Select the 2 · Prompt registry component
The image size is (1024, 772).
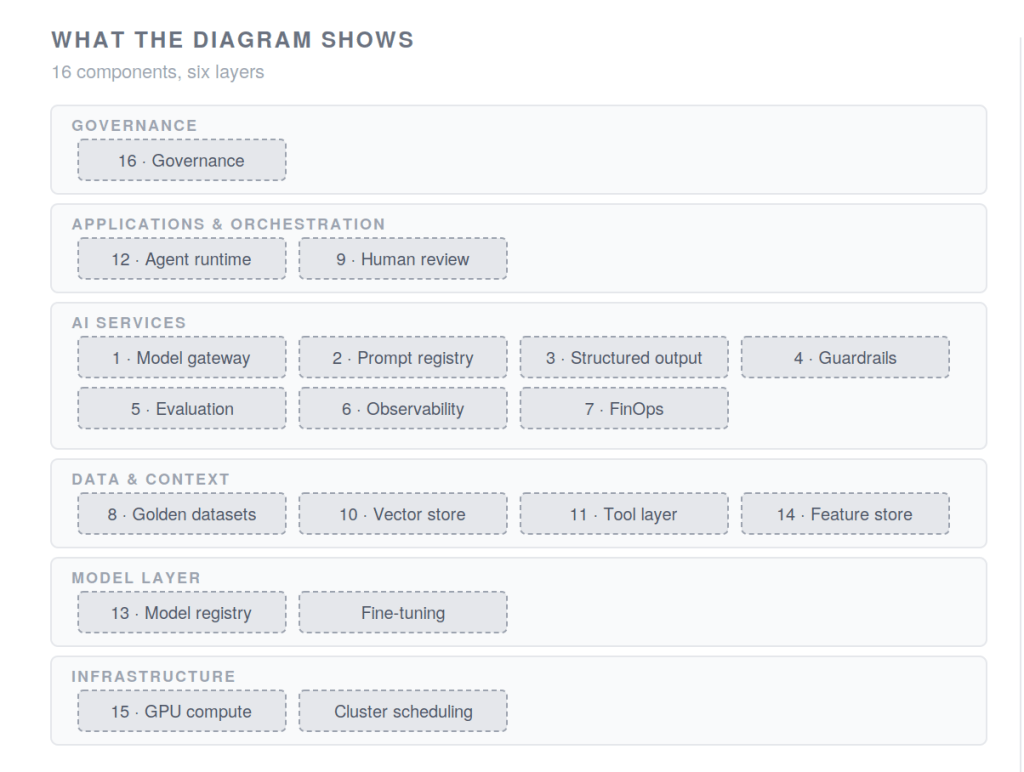pyautogui.click(x=403, y=357)
